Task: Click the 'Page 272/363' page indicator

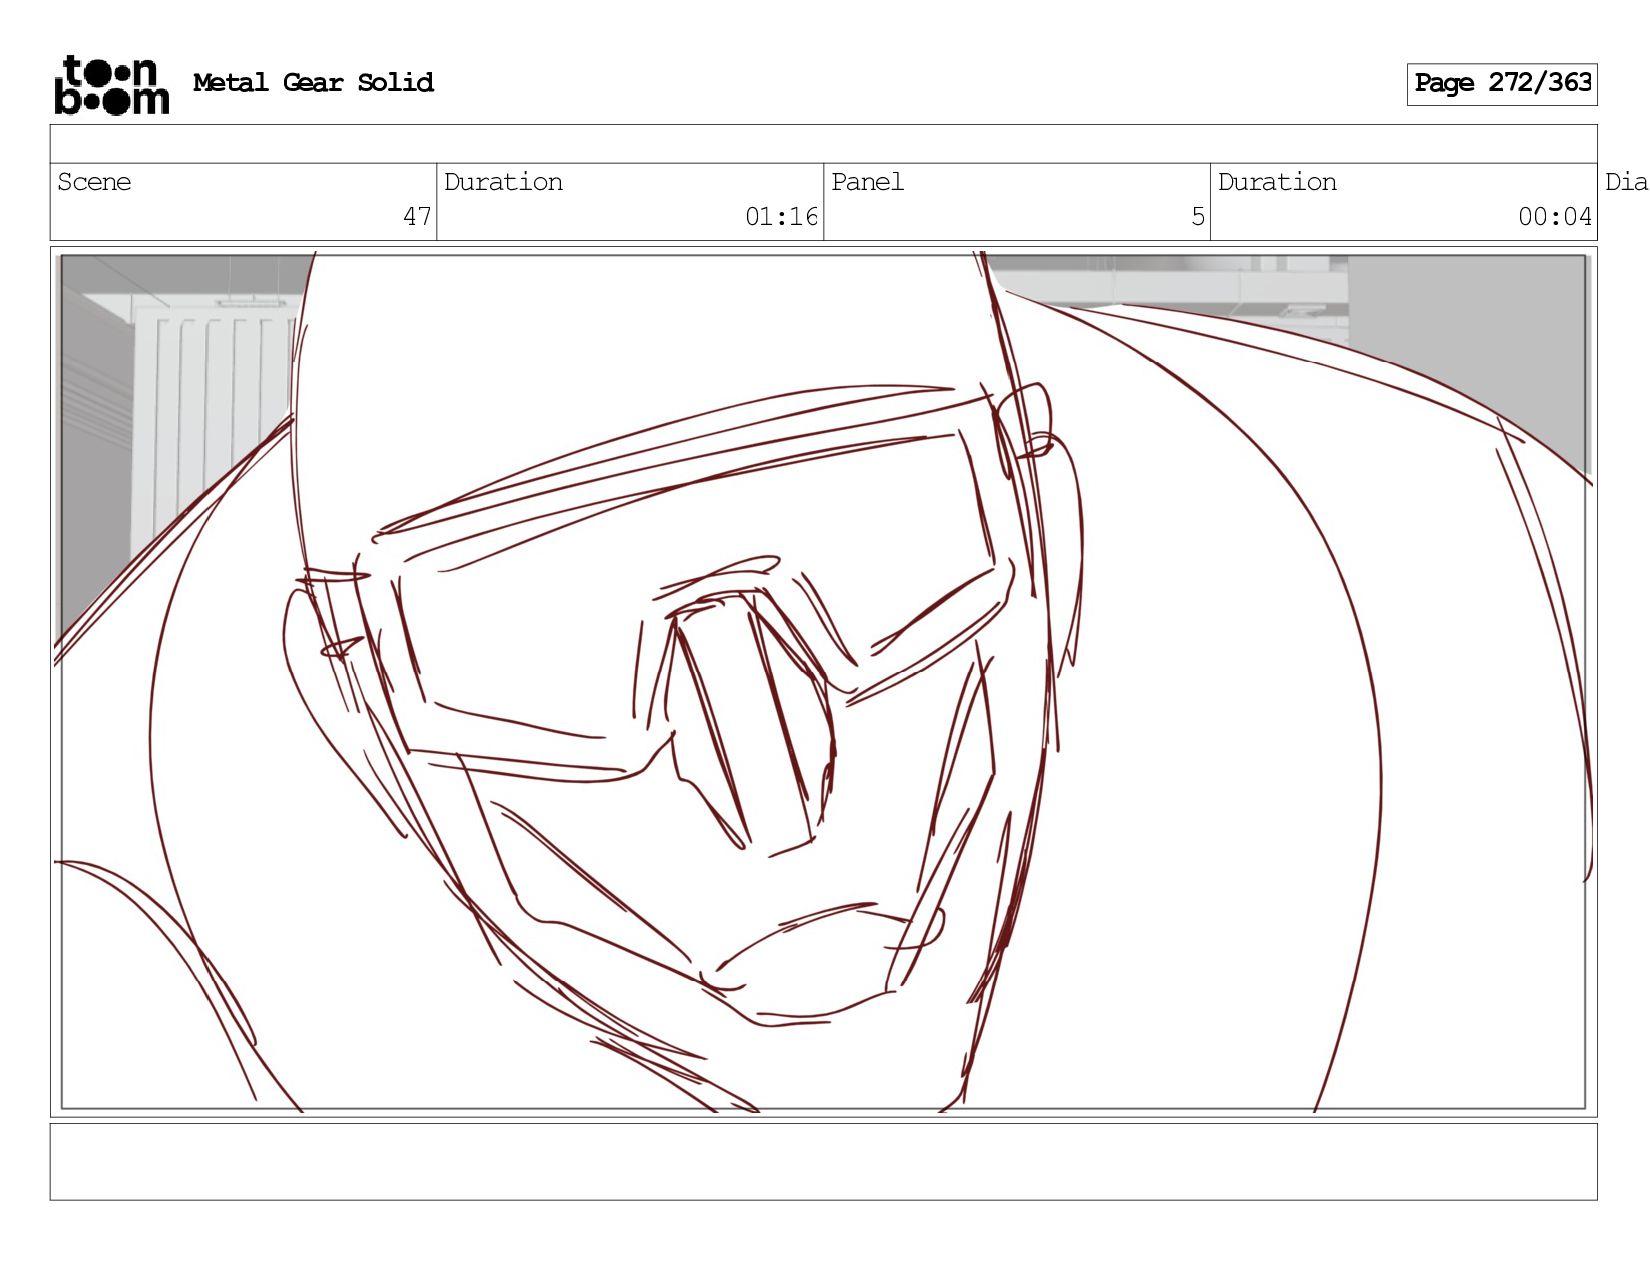Action: (x=1502, y=84)
